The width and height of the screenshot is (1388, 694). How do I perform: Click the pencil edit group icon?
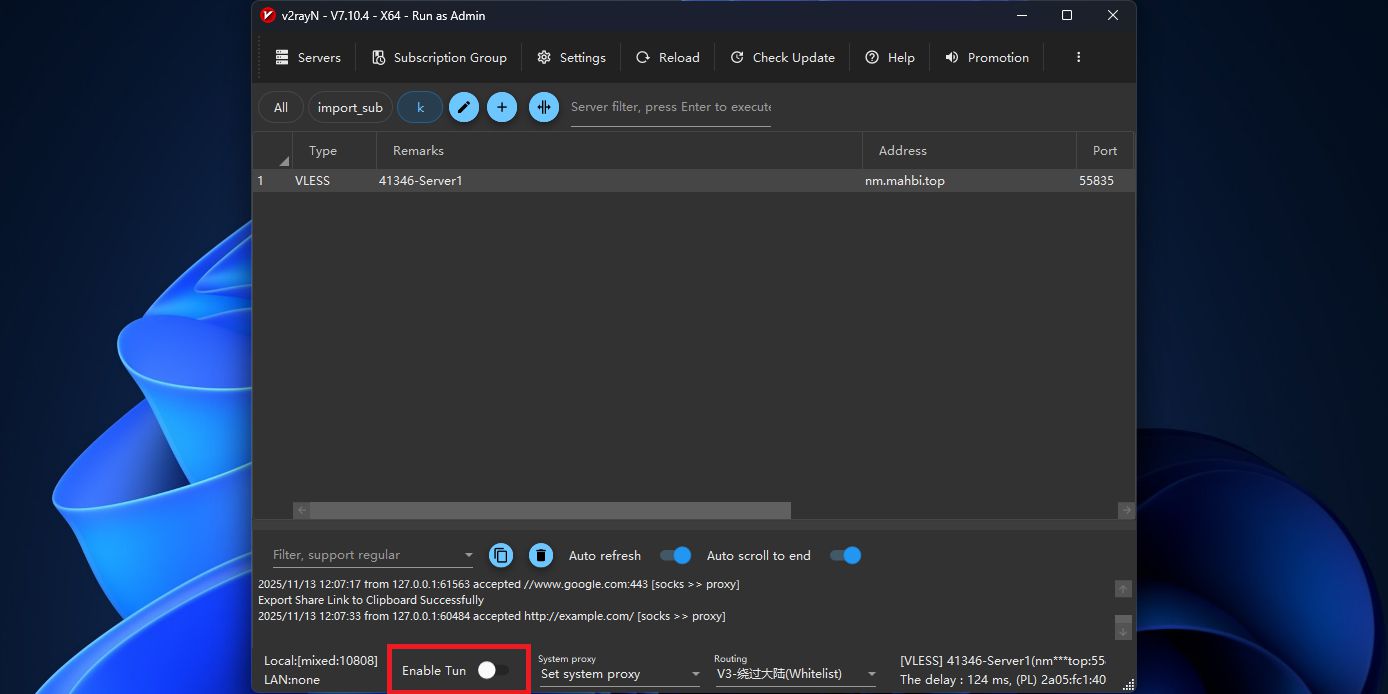[x=464, y=108]
